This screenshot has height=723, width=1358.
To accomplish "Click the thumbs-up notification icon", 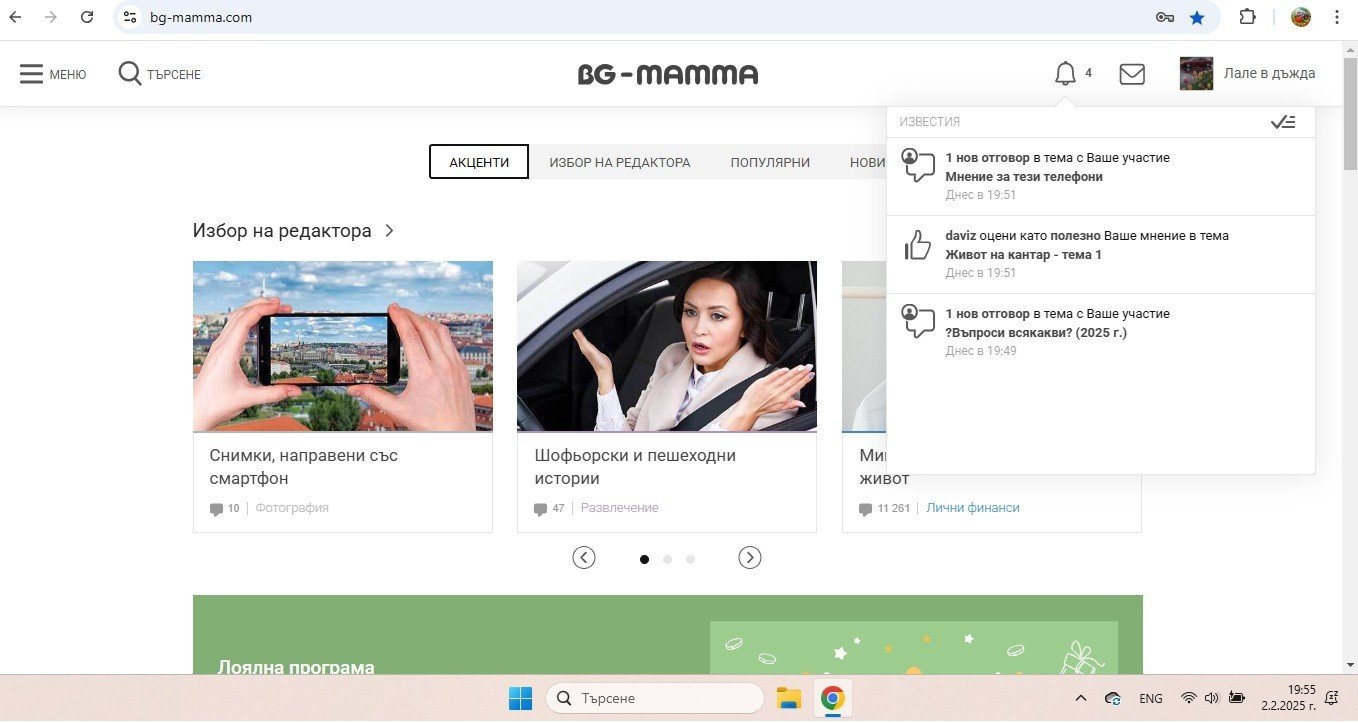I will (917, 245).
